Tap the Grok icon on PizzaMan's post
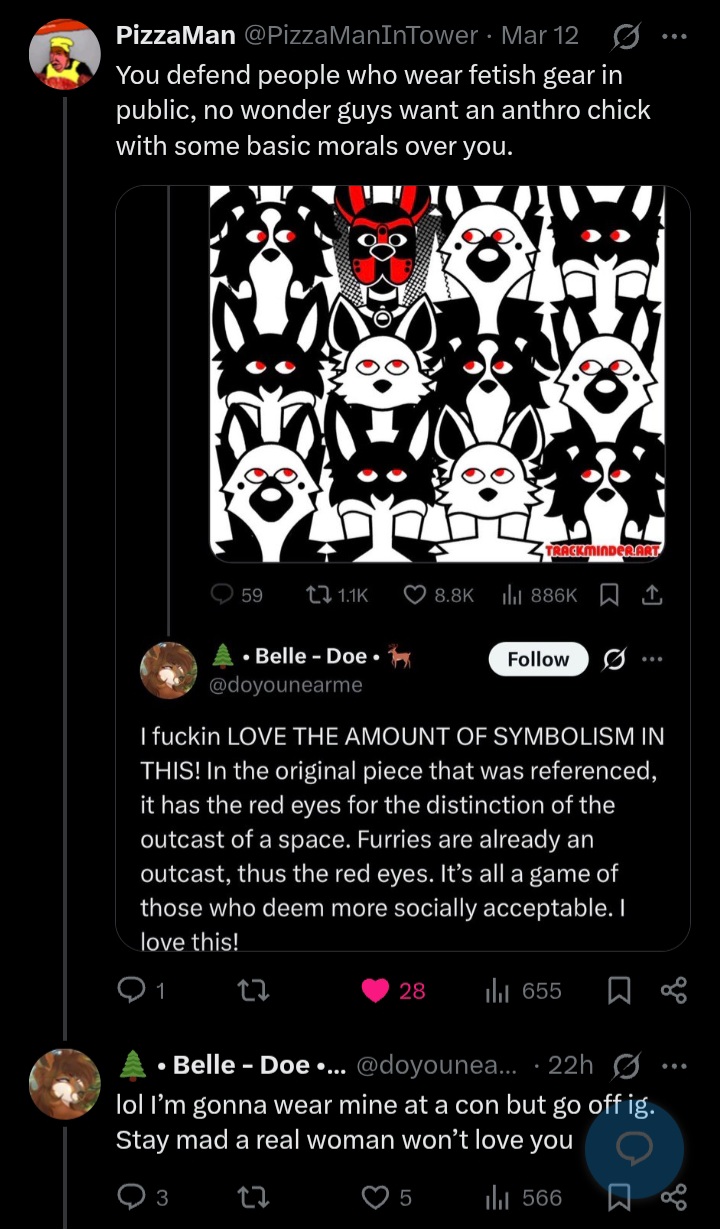This screenshot has height=1229, width=720. click(627, 36)
